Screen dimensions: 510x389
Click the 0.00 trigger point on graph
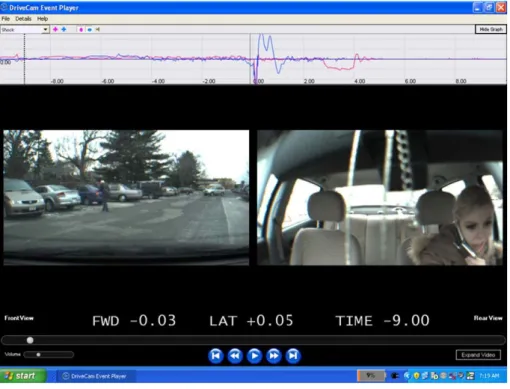(x=259, y=81)
